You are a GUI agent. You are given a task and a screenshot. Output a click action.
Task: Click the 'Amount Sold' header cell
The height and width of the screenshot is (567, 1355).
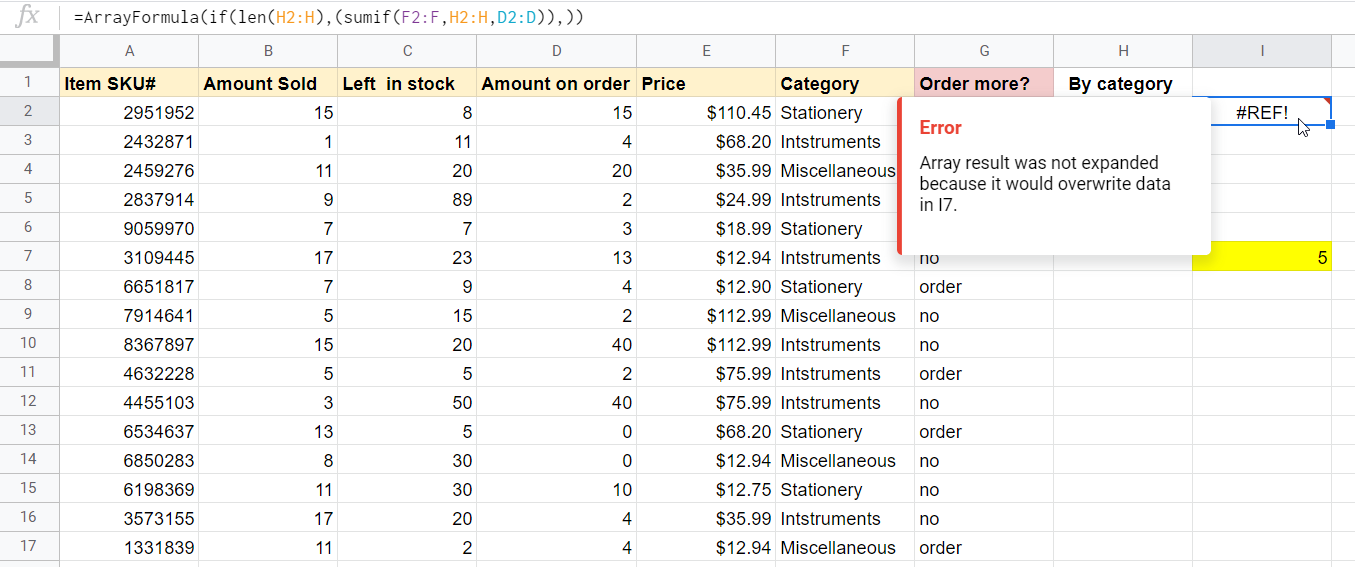pos(268,83)
